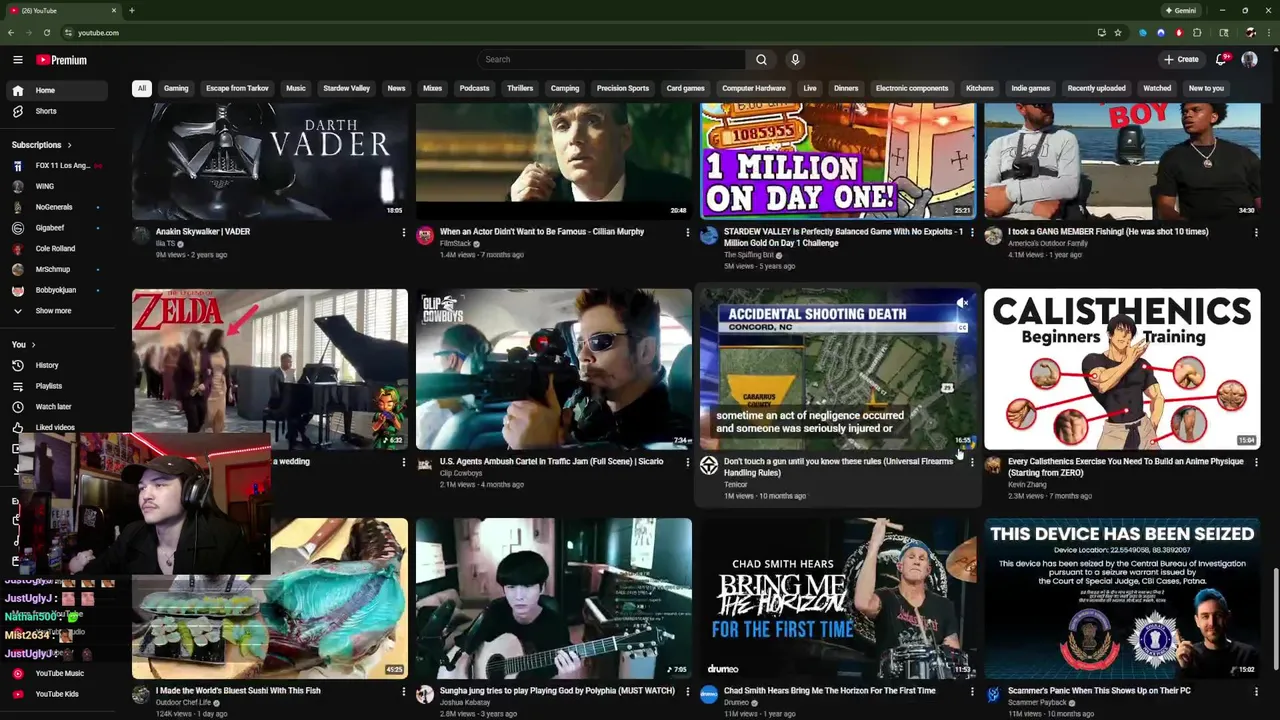Open Drumeo channel avatar
Image resolution: width=1280 pixels, height=720 pixels.
pyautogui.click(x=709, y=695)
